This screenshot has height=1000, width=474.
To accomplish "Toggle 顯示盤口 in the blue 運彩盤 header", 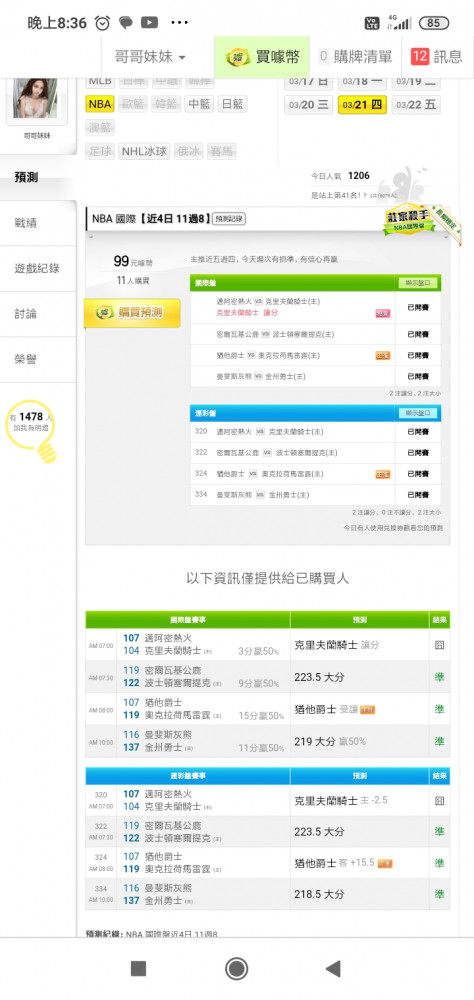I will point(418,413).
